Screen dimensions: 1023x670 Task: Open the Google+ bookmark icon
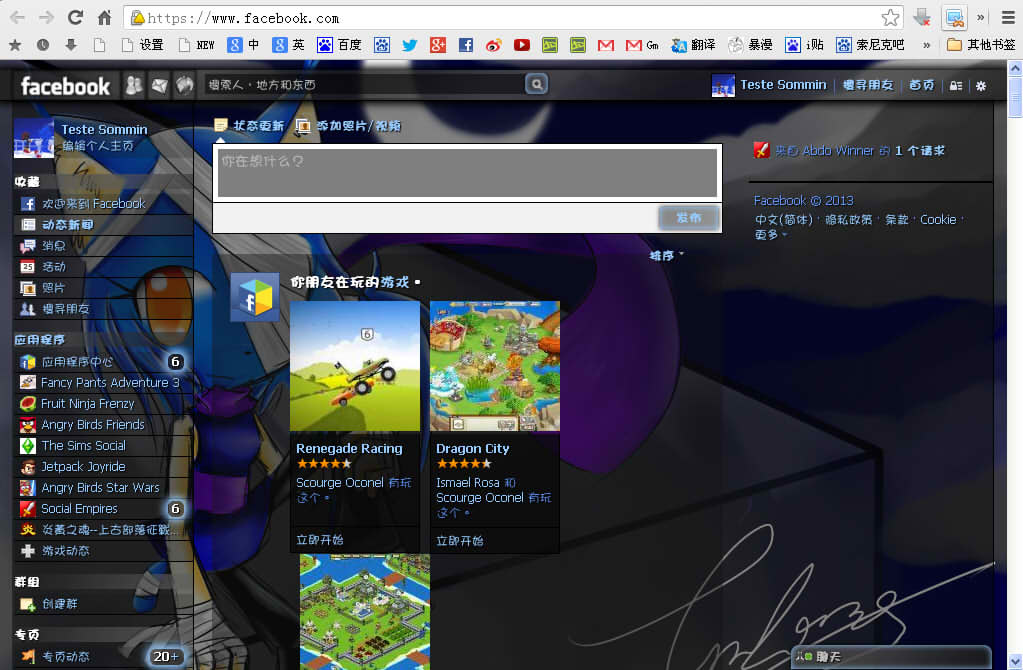pyautogui.click(x=438, y=45)
